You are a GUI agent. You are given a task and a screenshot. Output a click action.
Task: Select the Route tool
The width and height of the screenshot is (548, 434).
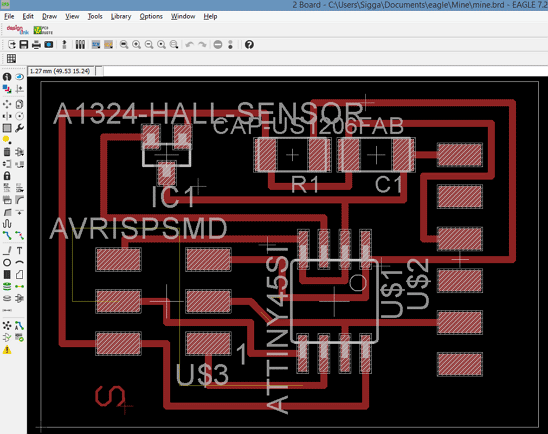tap(7, 236)
